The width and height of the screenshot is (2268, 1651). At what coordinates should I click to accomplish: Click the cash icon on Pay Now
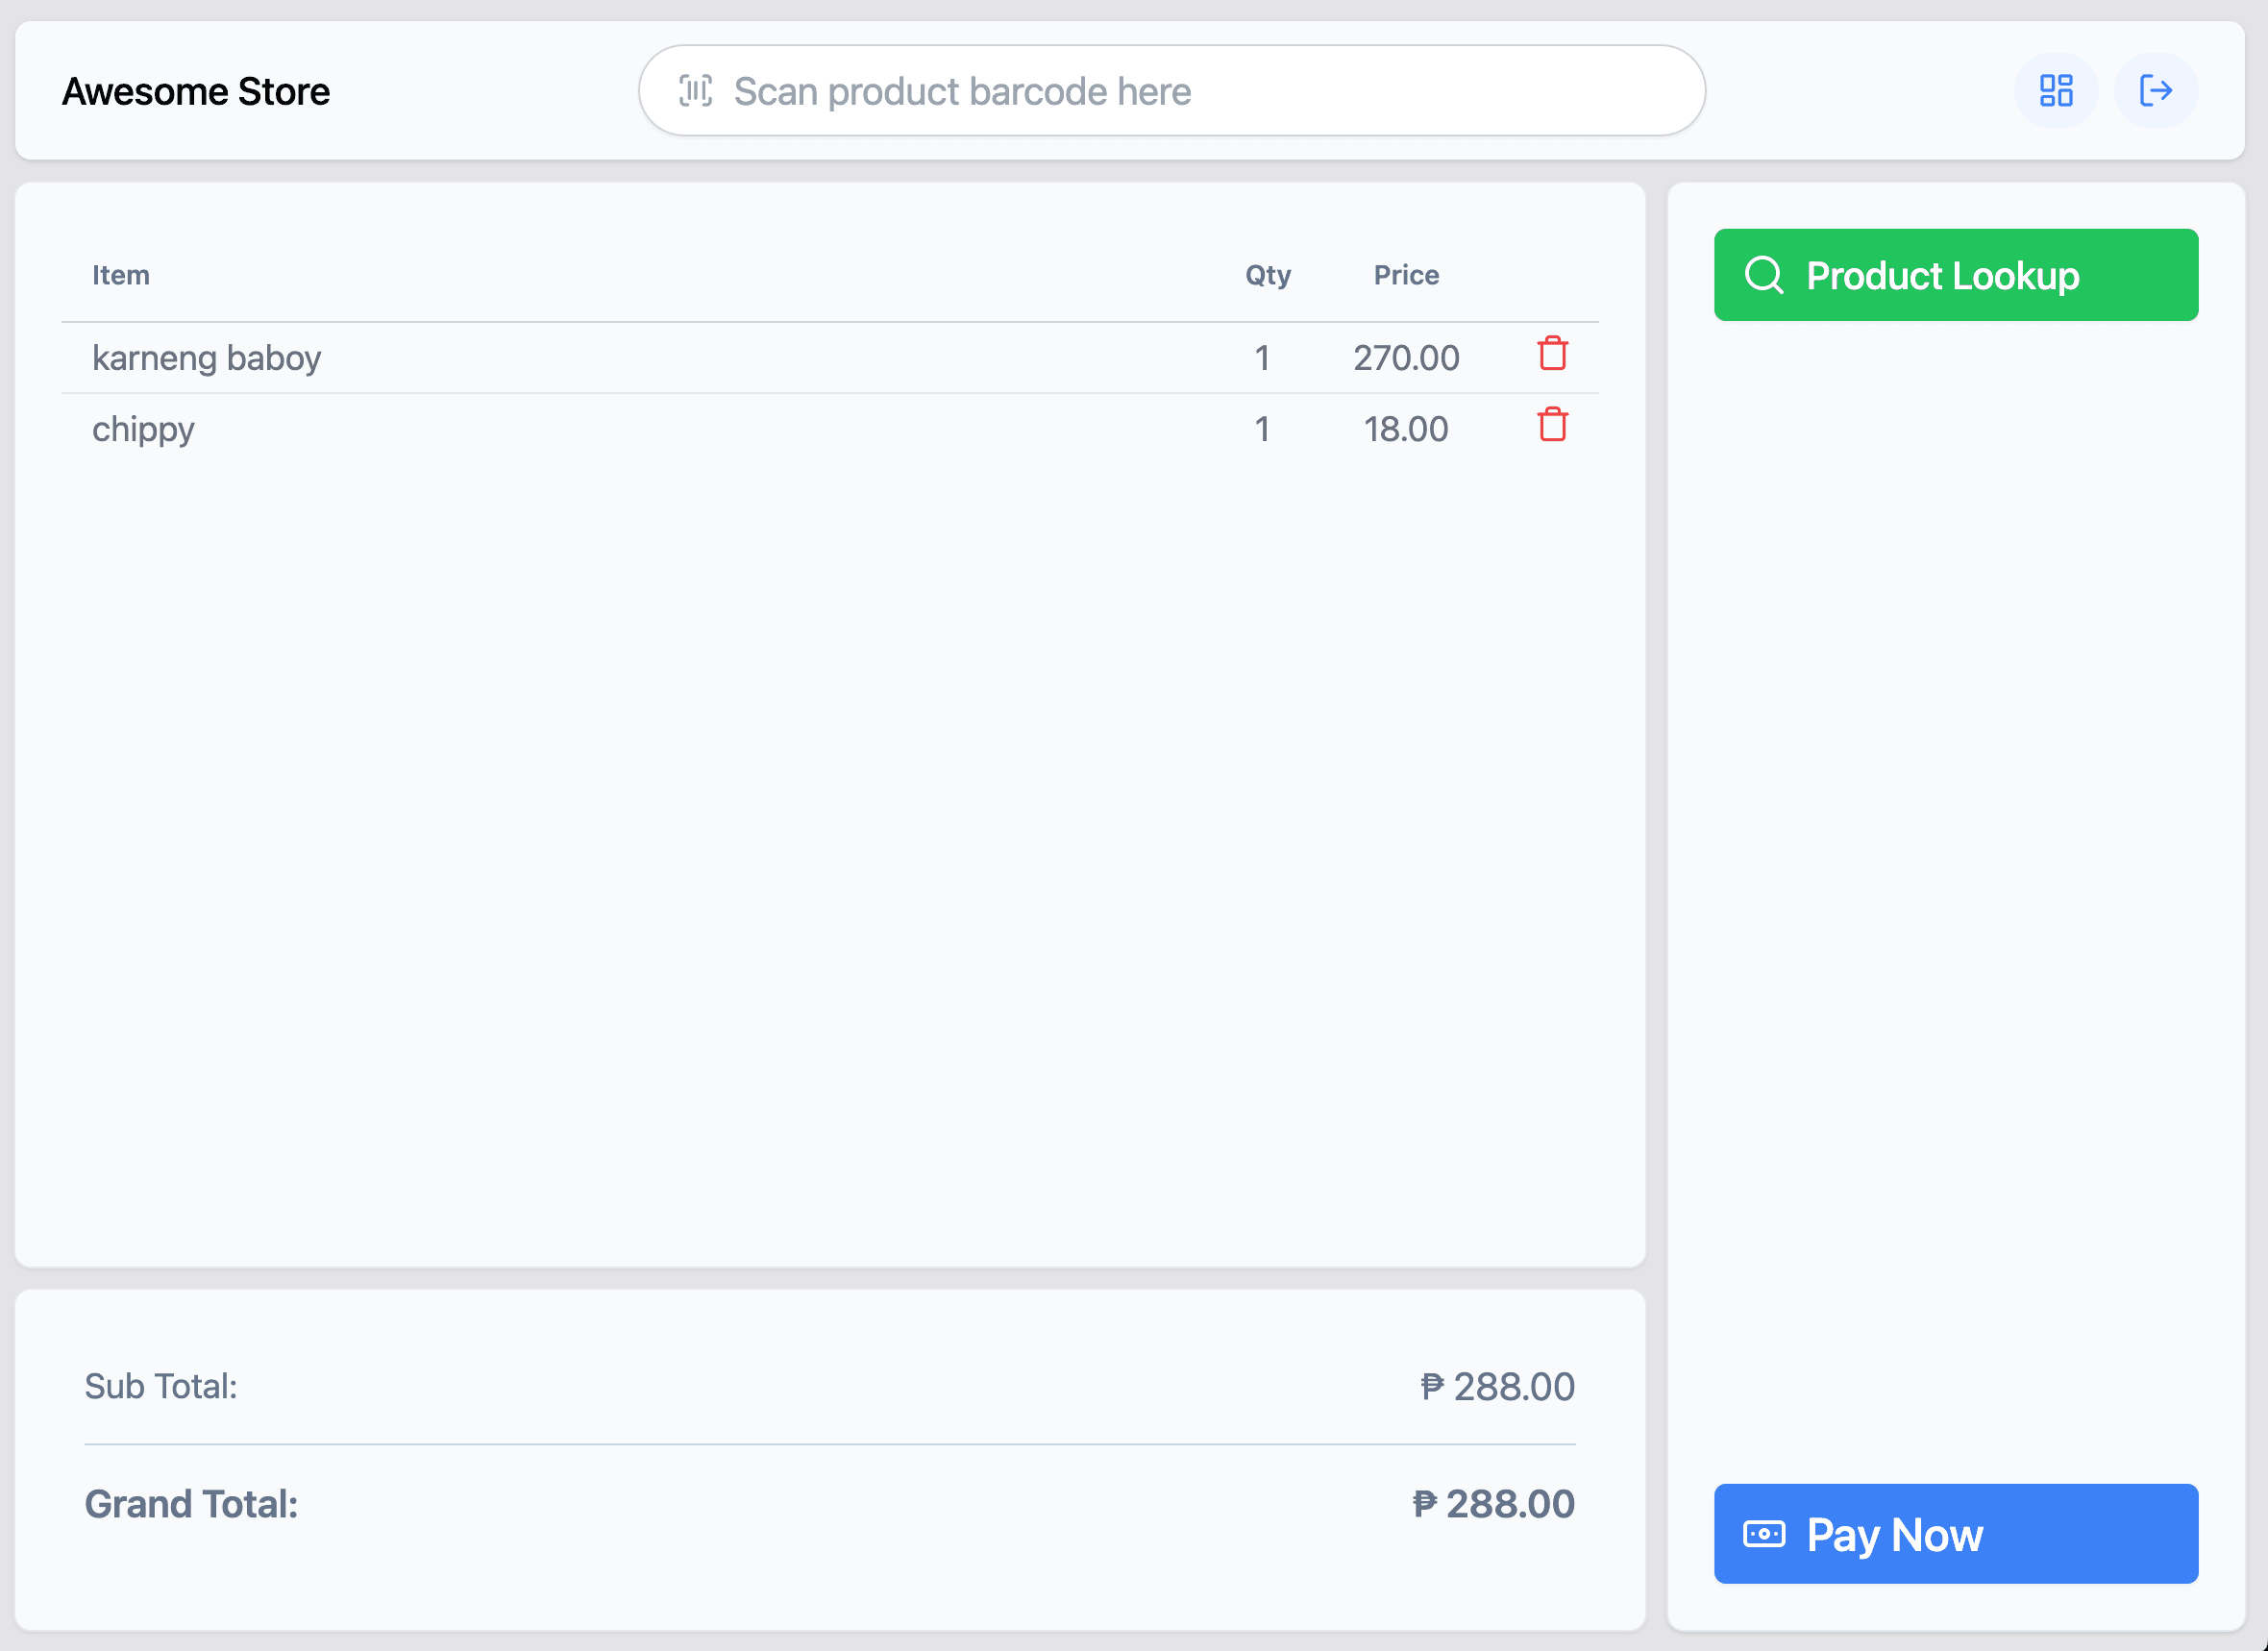1763,1534
